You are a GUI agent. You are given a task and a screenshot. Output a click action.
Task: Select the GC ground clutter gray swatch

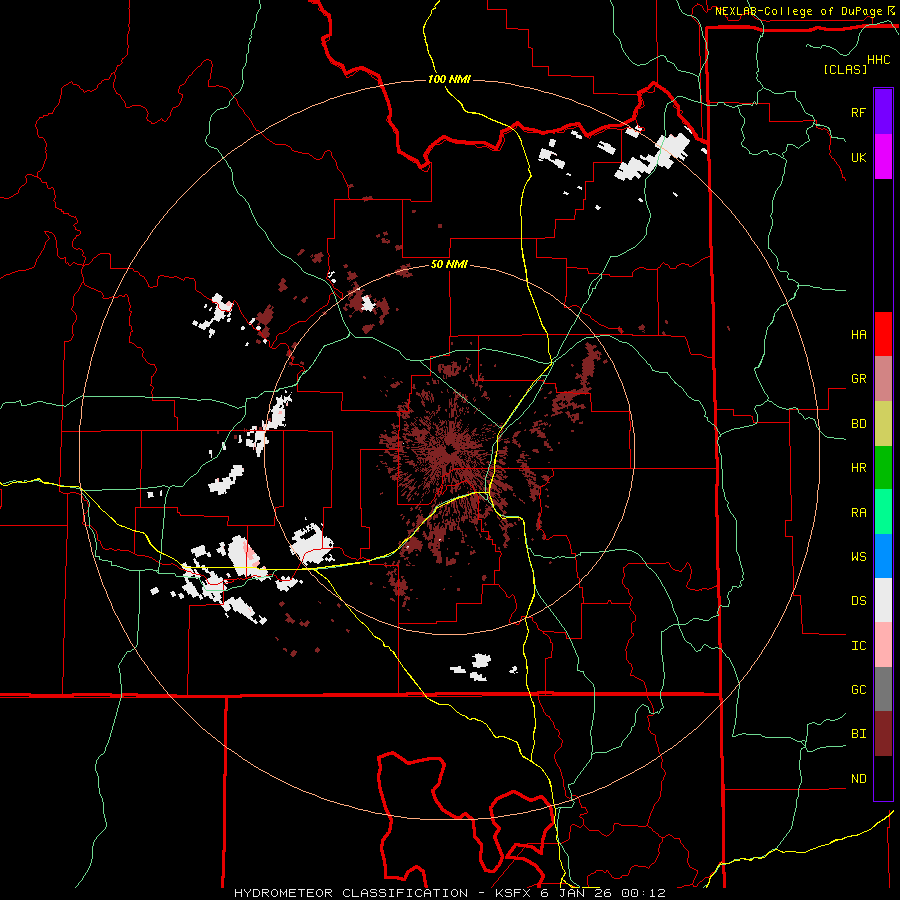[x=883, y=689]
